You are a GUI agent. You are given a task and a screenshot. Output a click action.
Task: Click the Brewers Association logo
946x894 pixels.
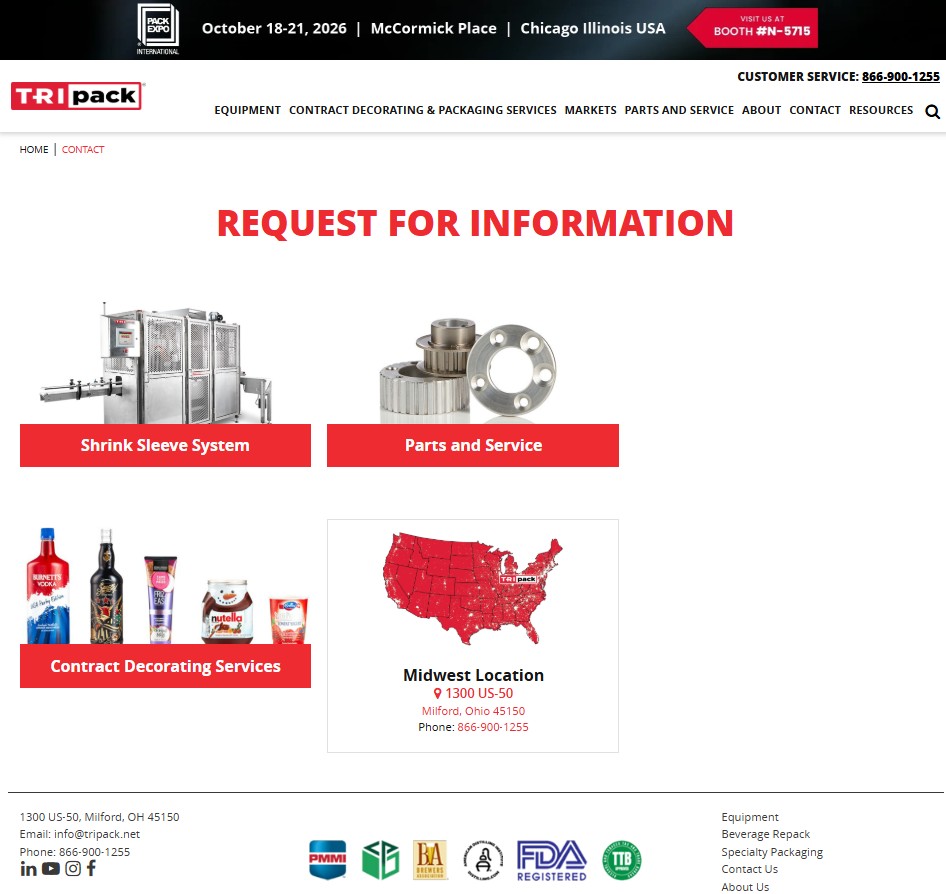coord(430,860)
